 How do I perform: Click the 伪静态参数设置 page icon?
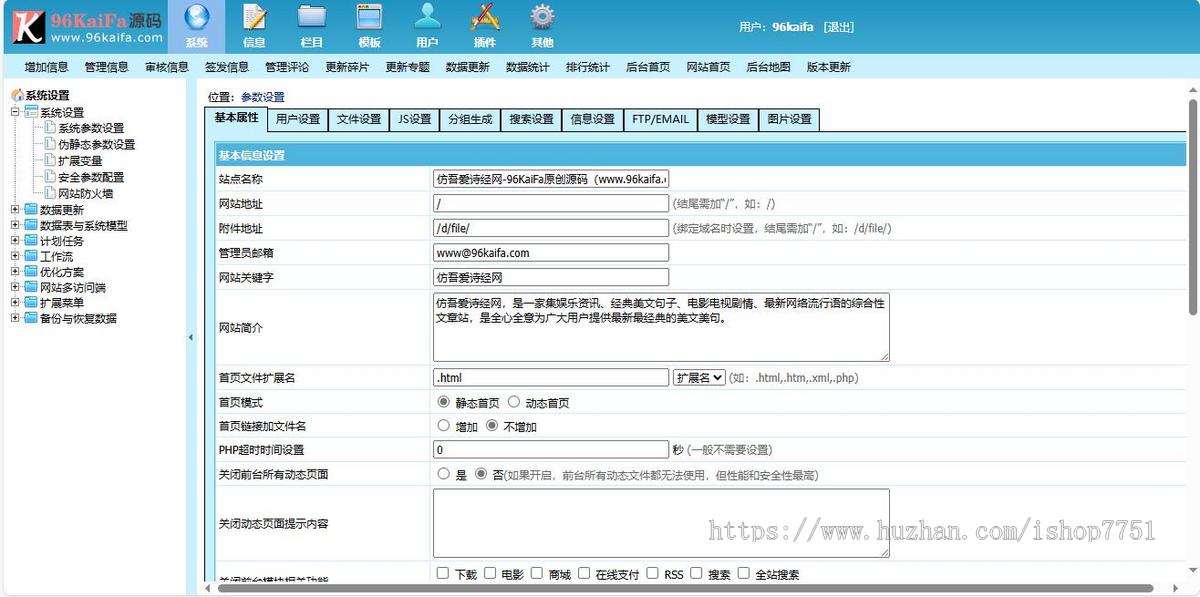tap(50, 144)
